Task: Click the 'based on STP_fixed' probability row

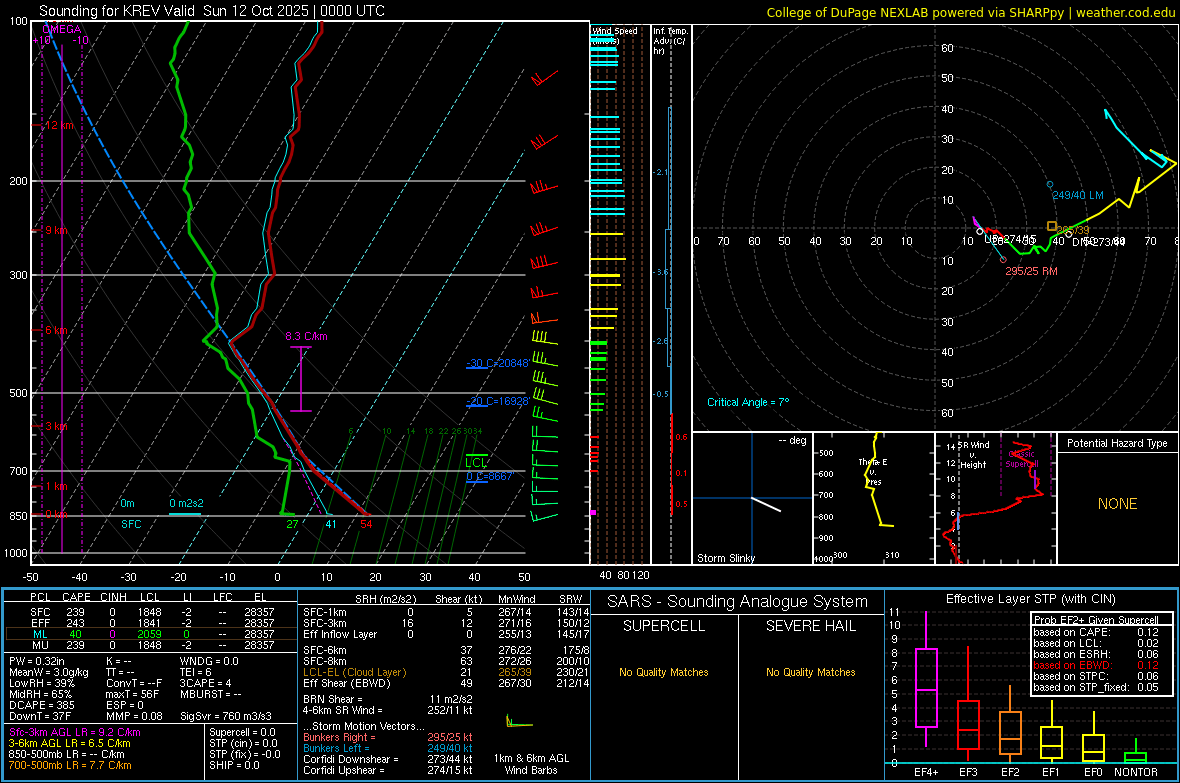Action: point(1096,687)
